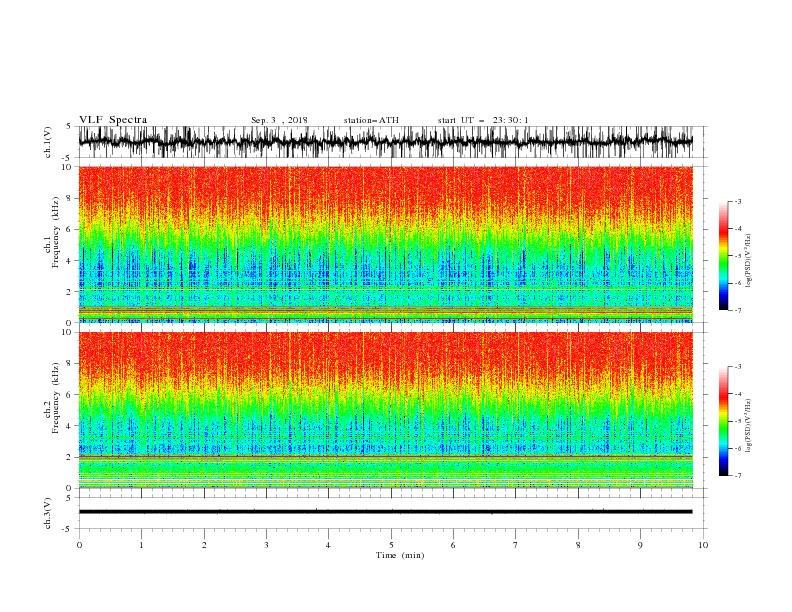Click the 'VLF Spectra' title text
The height and width of the screenshot is (612, 792).
click(113, 120)
